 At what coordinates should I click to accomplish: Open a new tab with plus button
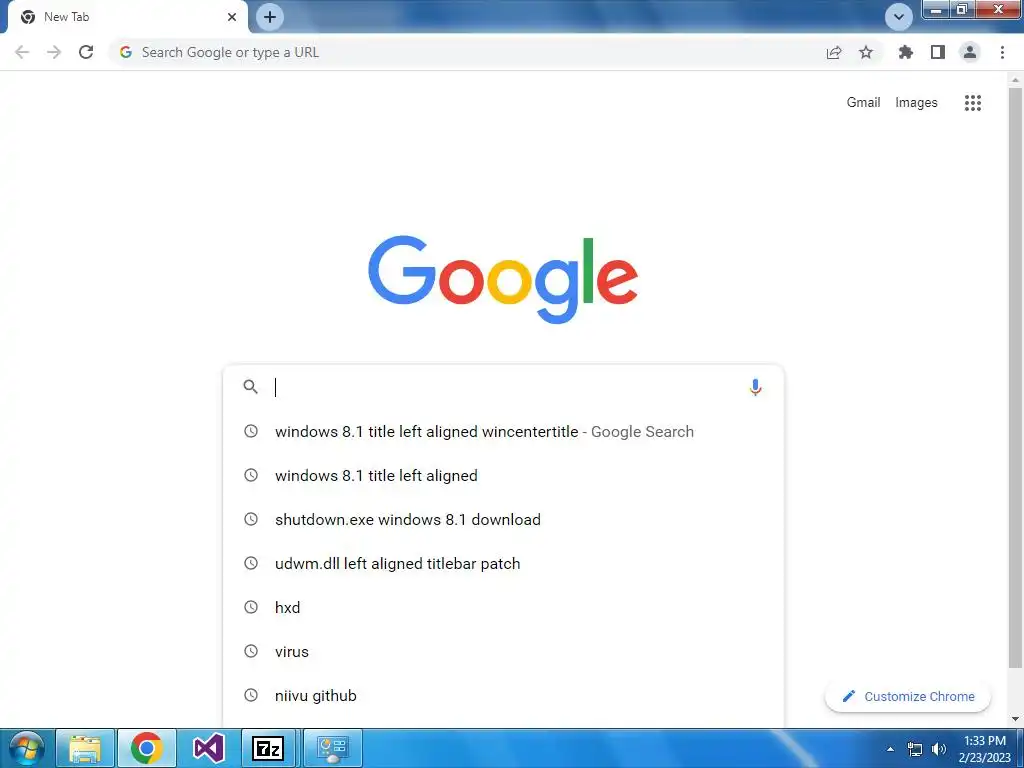click(270, 17)
